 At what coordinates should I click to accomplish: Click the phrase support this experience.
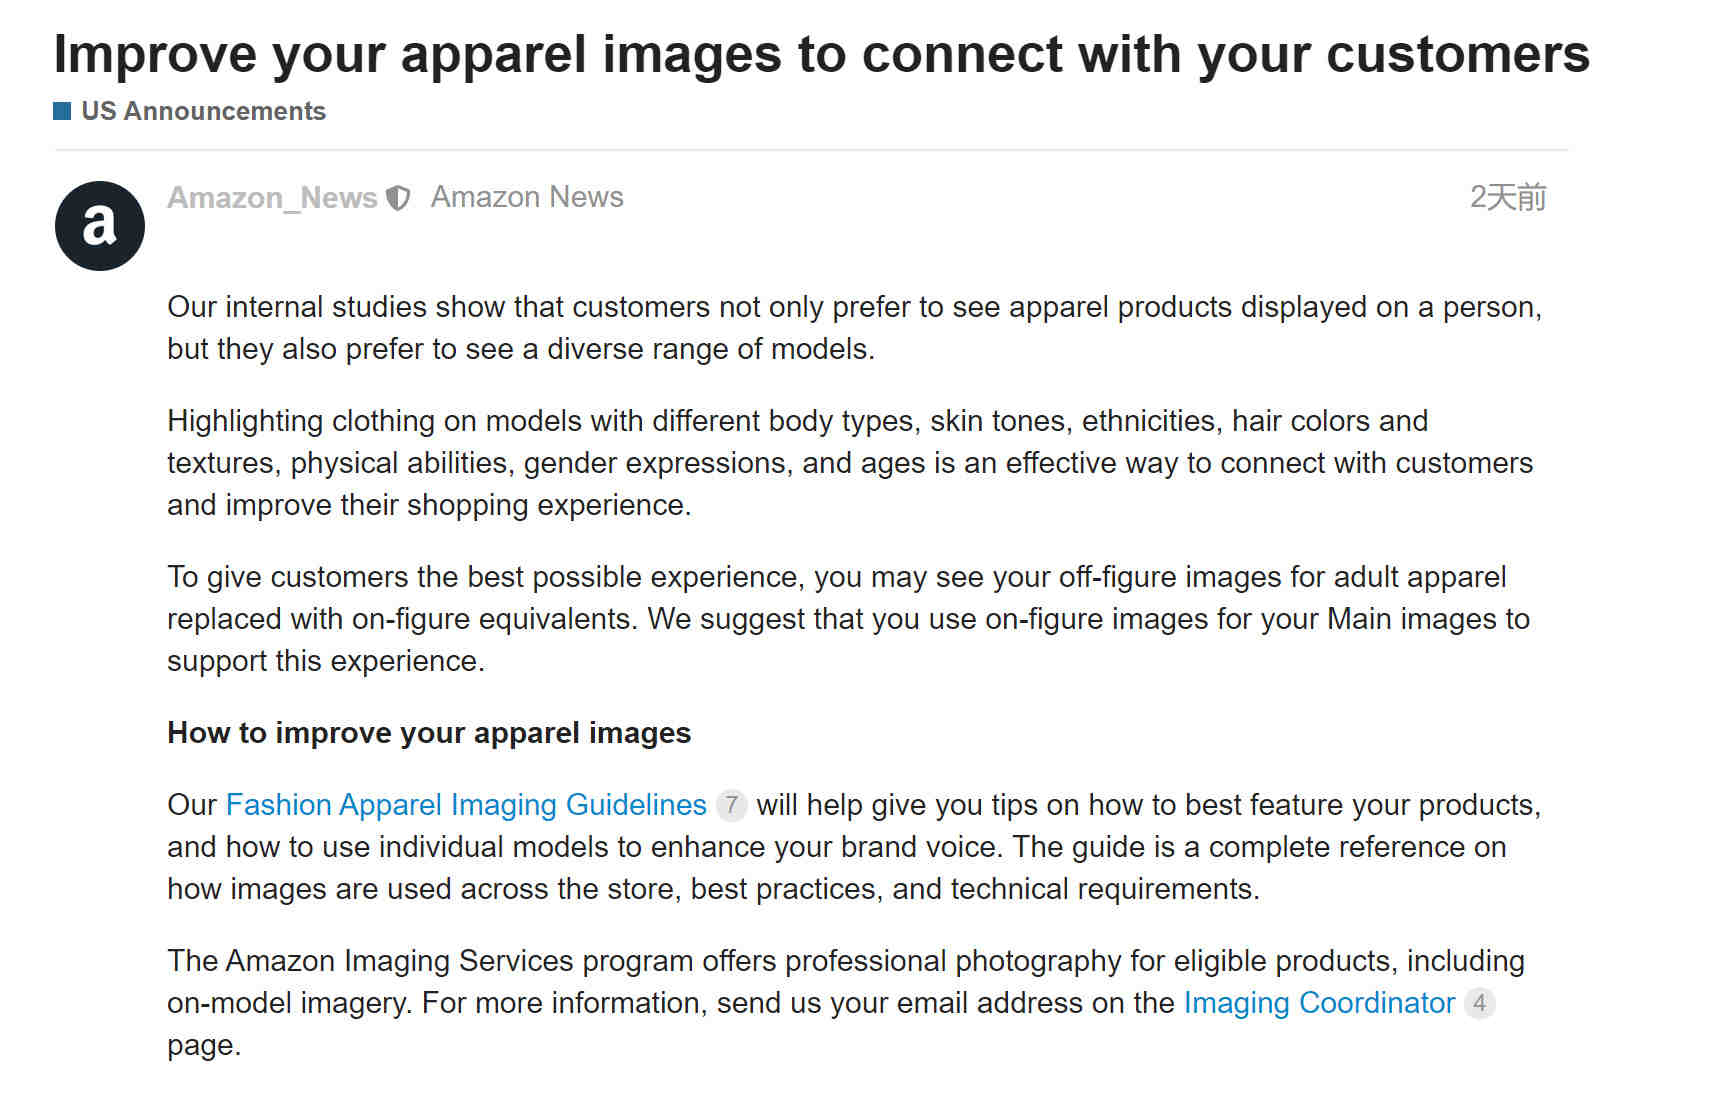tap(326, 661)
